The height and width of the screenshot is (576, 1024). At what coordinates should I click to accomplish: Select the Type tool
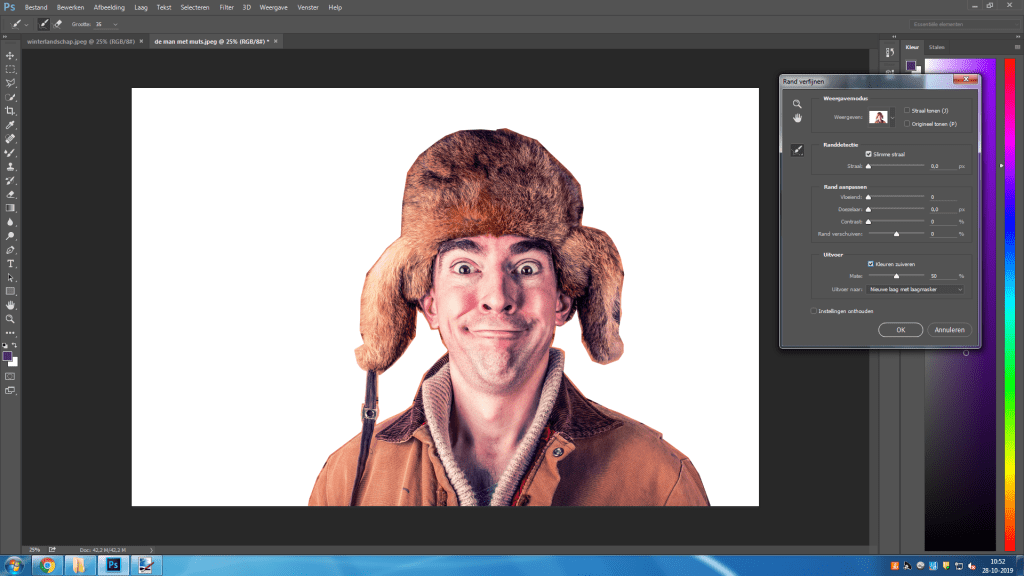click(10, 263)
